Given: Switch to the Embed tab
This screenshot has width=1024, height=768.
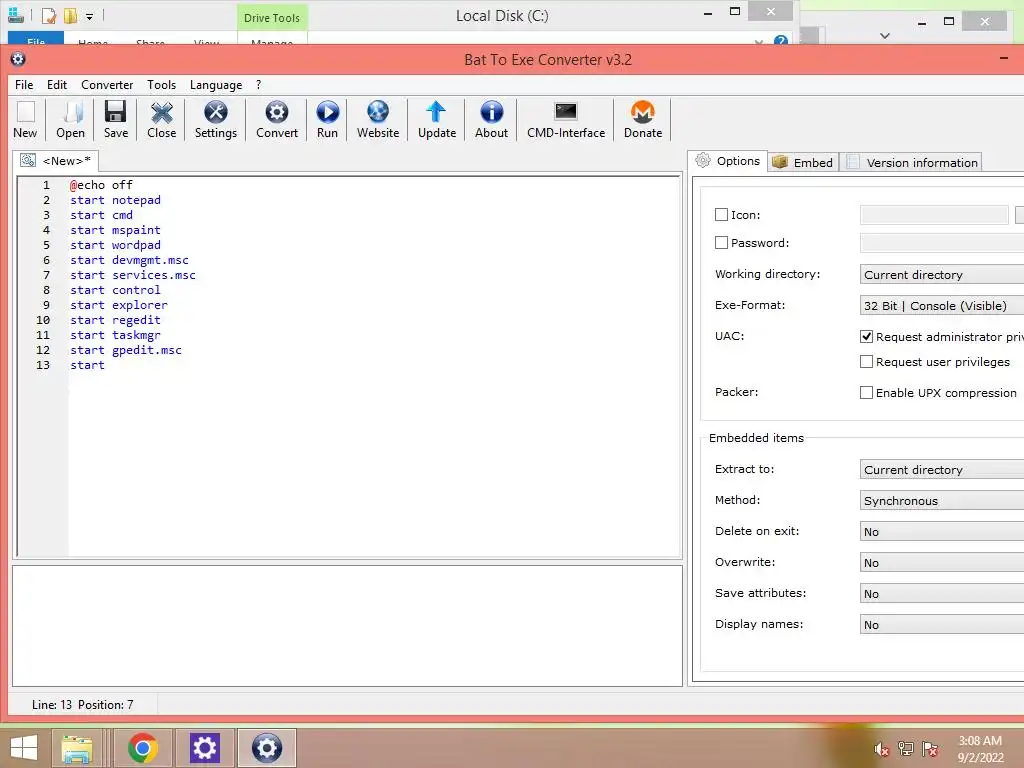Looking at the screenshot, I should 803,162.
